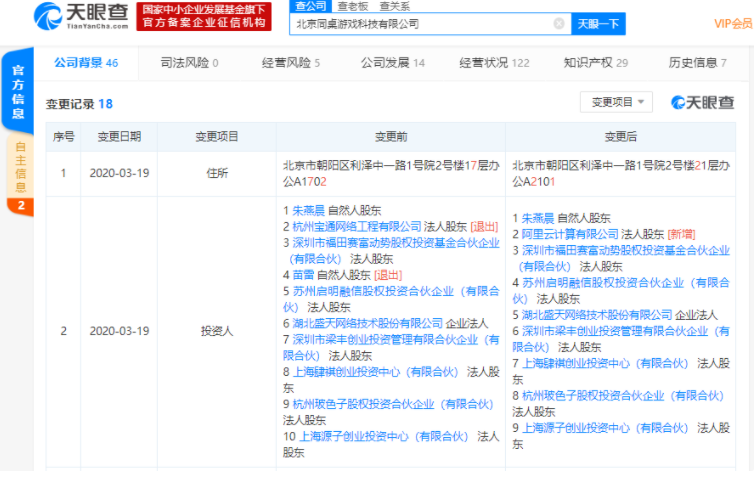The width and height of the screenshot is (756, 478).
Task: Open 杭州宝通网络工程有限公司 shareholder link
Action: [x=357, y=227]
